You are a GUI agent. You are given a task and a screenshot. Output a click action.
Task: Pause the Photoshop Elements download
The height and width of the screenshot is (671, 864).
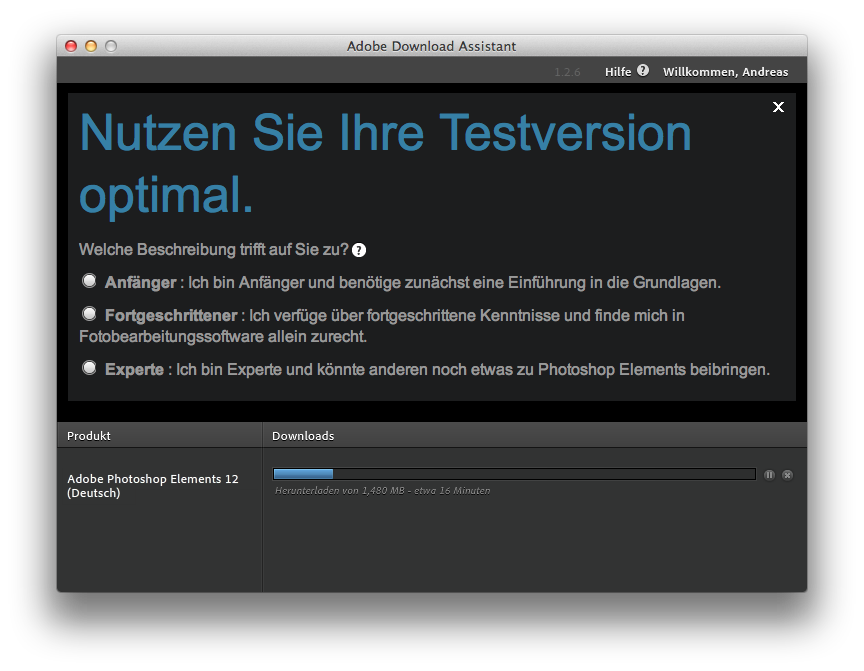(x=769, y=475)
